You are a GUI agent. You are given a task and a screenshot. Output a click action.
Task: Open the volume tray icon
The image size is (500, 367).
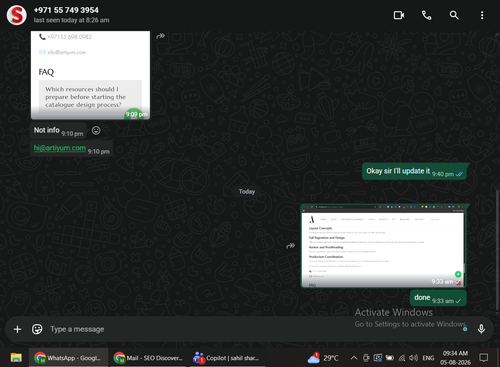click(413, 358)
